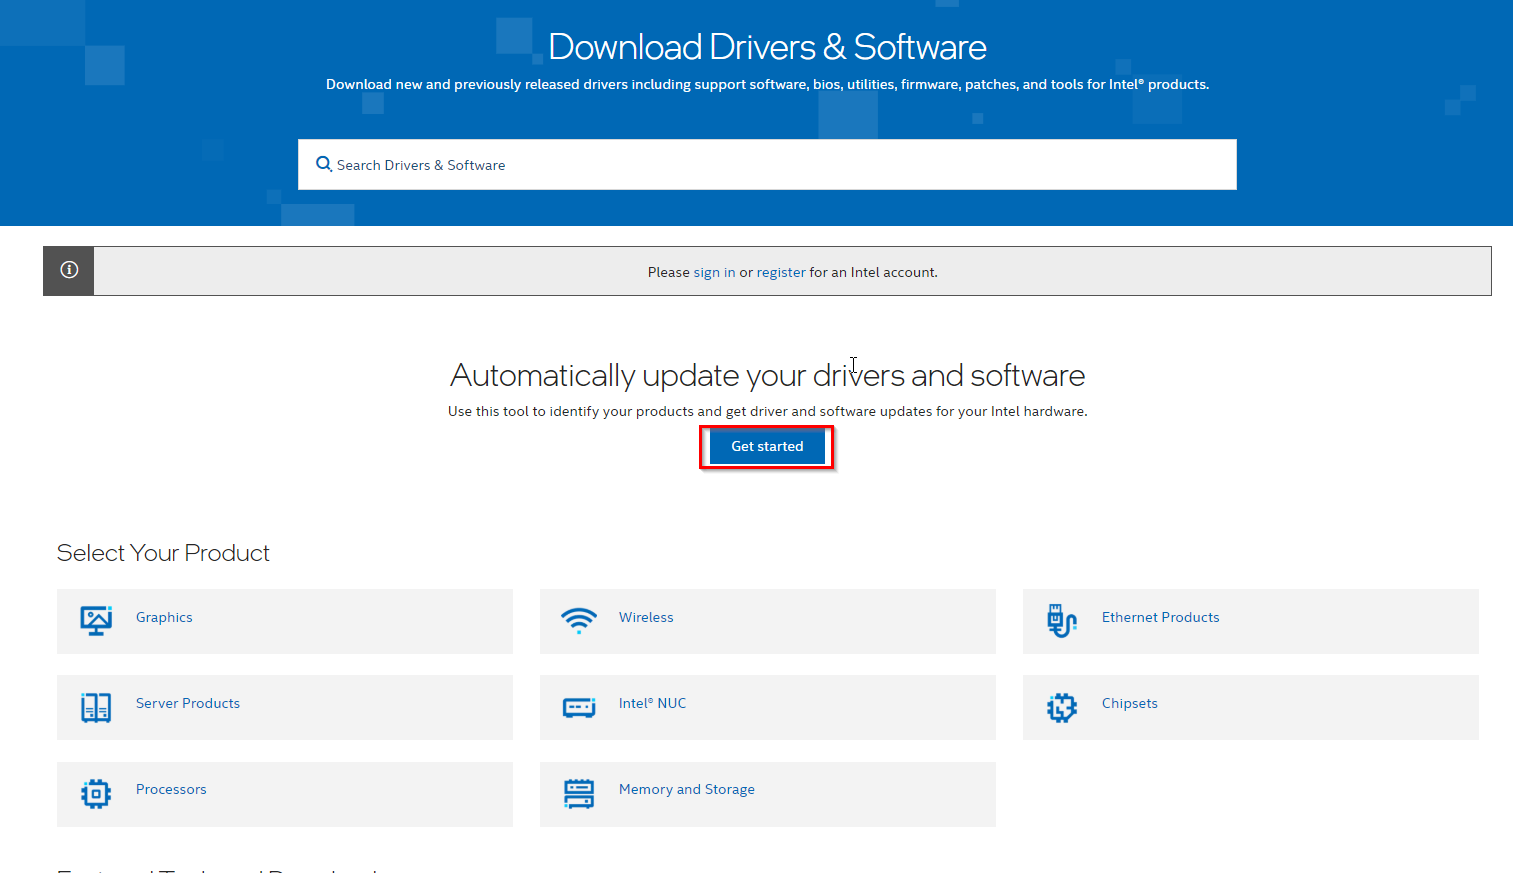
Task: Click the Automatically update your drivers heading
Action: click(767, 375)
